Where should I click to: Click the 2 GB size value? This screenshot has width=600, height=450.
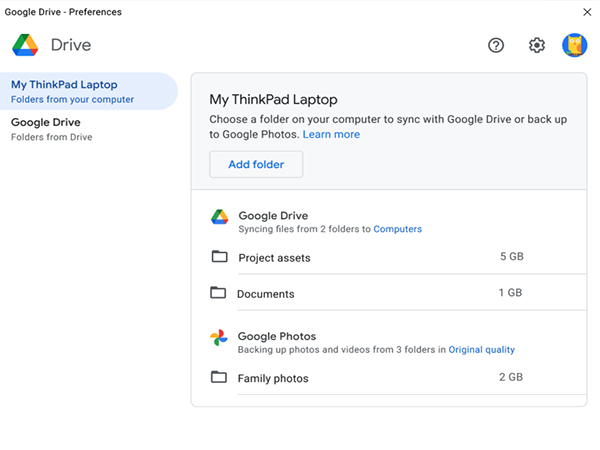511,377
